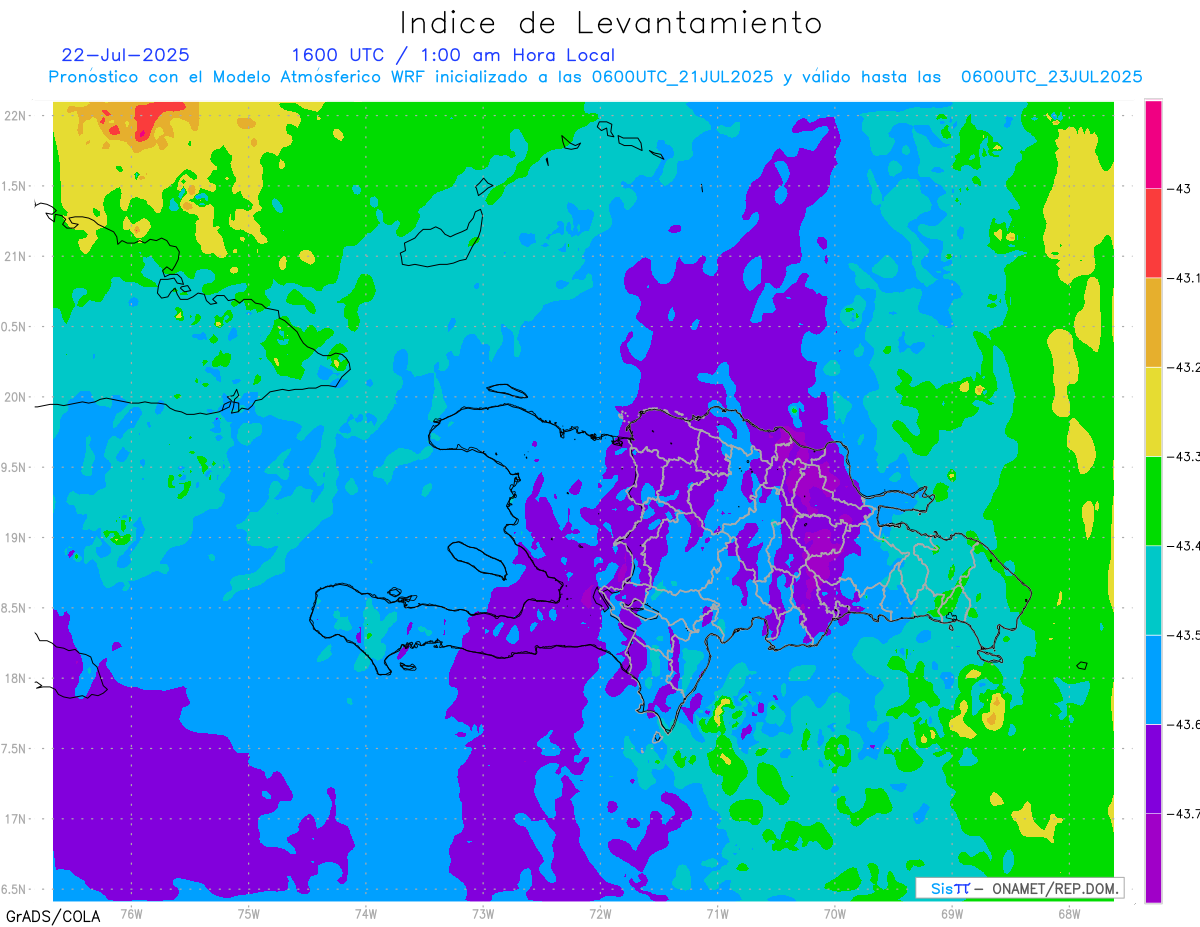Viewport: 1200px width, 927px height.
Task: Click the '75W' longitude label
Action: tap(249, 912)
